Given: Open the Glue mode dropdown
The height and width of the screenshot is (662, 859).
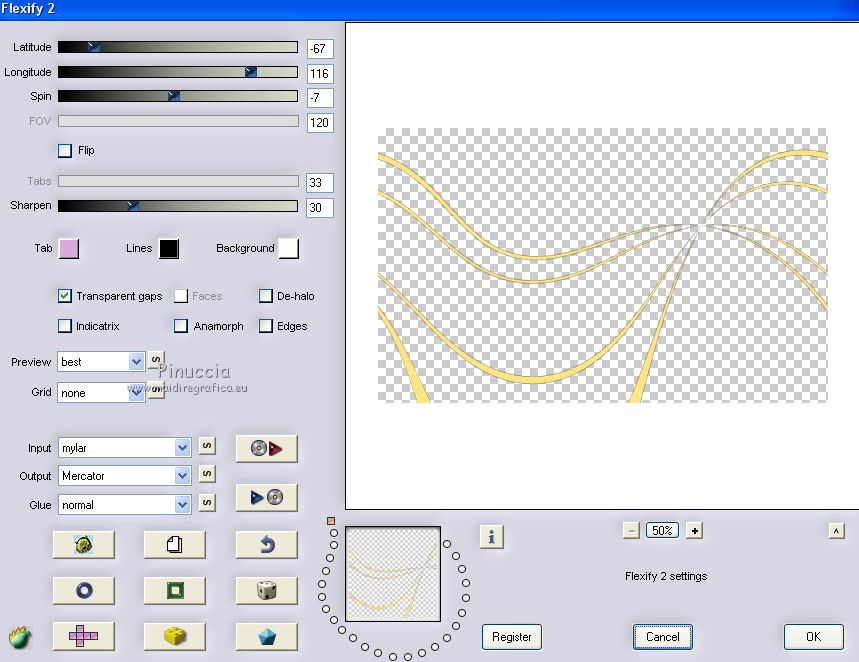Looking at the screenshot, I should pyautogui.click(x=124, y=505).
